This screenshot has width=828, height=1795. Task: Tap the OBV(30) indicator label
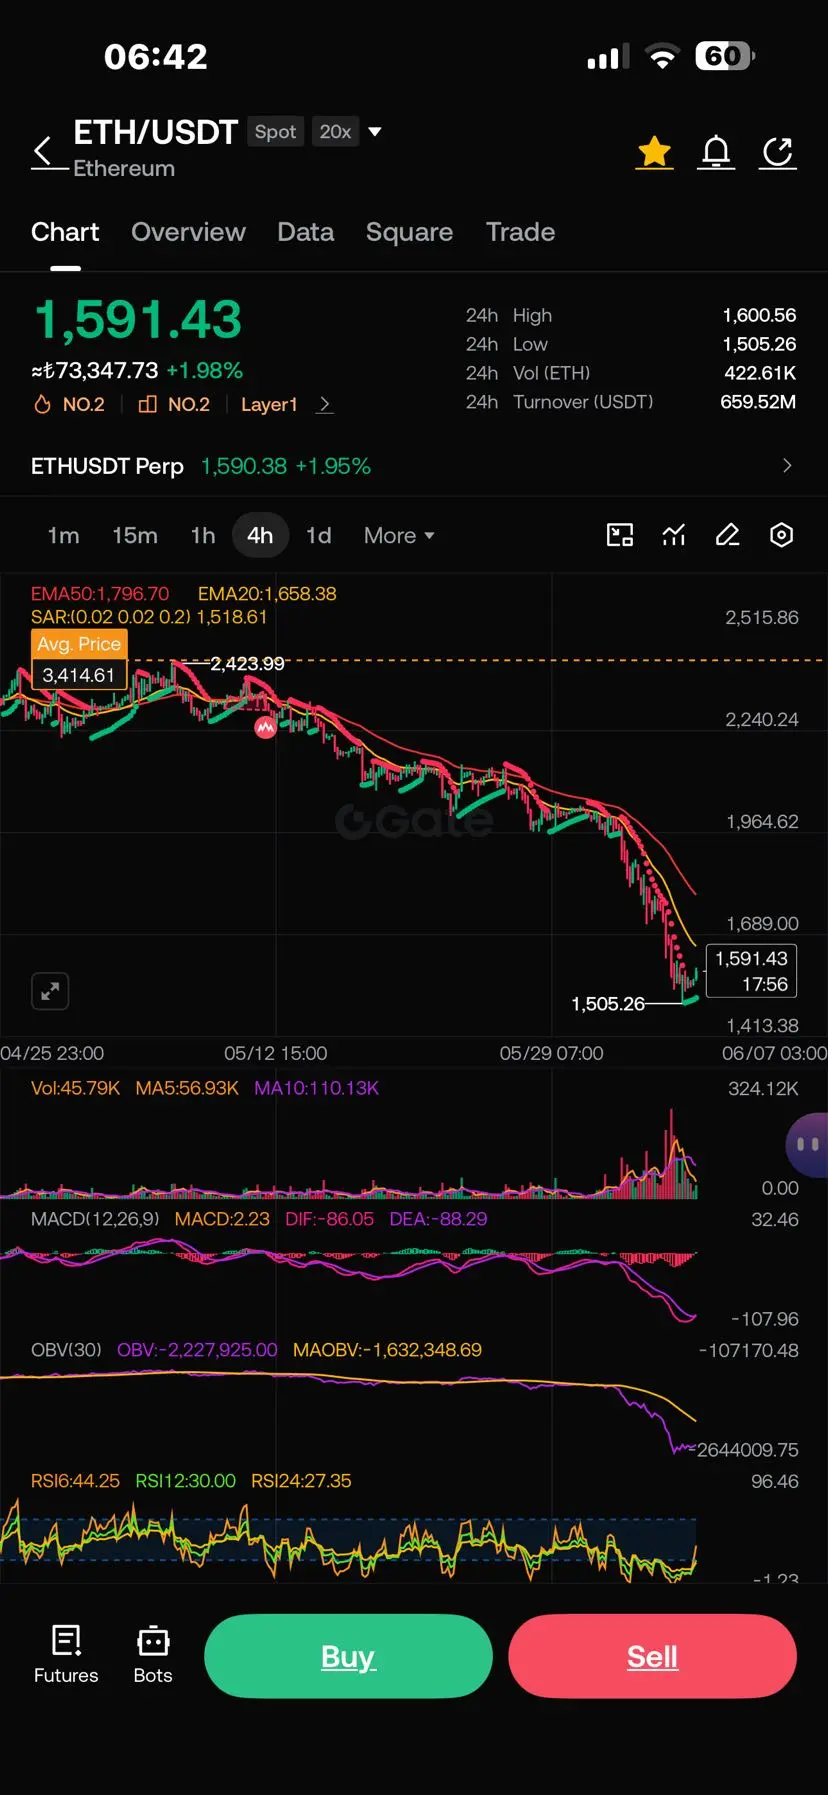(x=66, y=1350)
